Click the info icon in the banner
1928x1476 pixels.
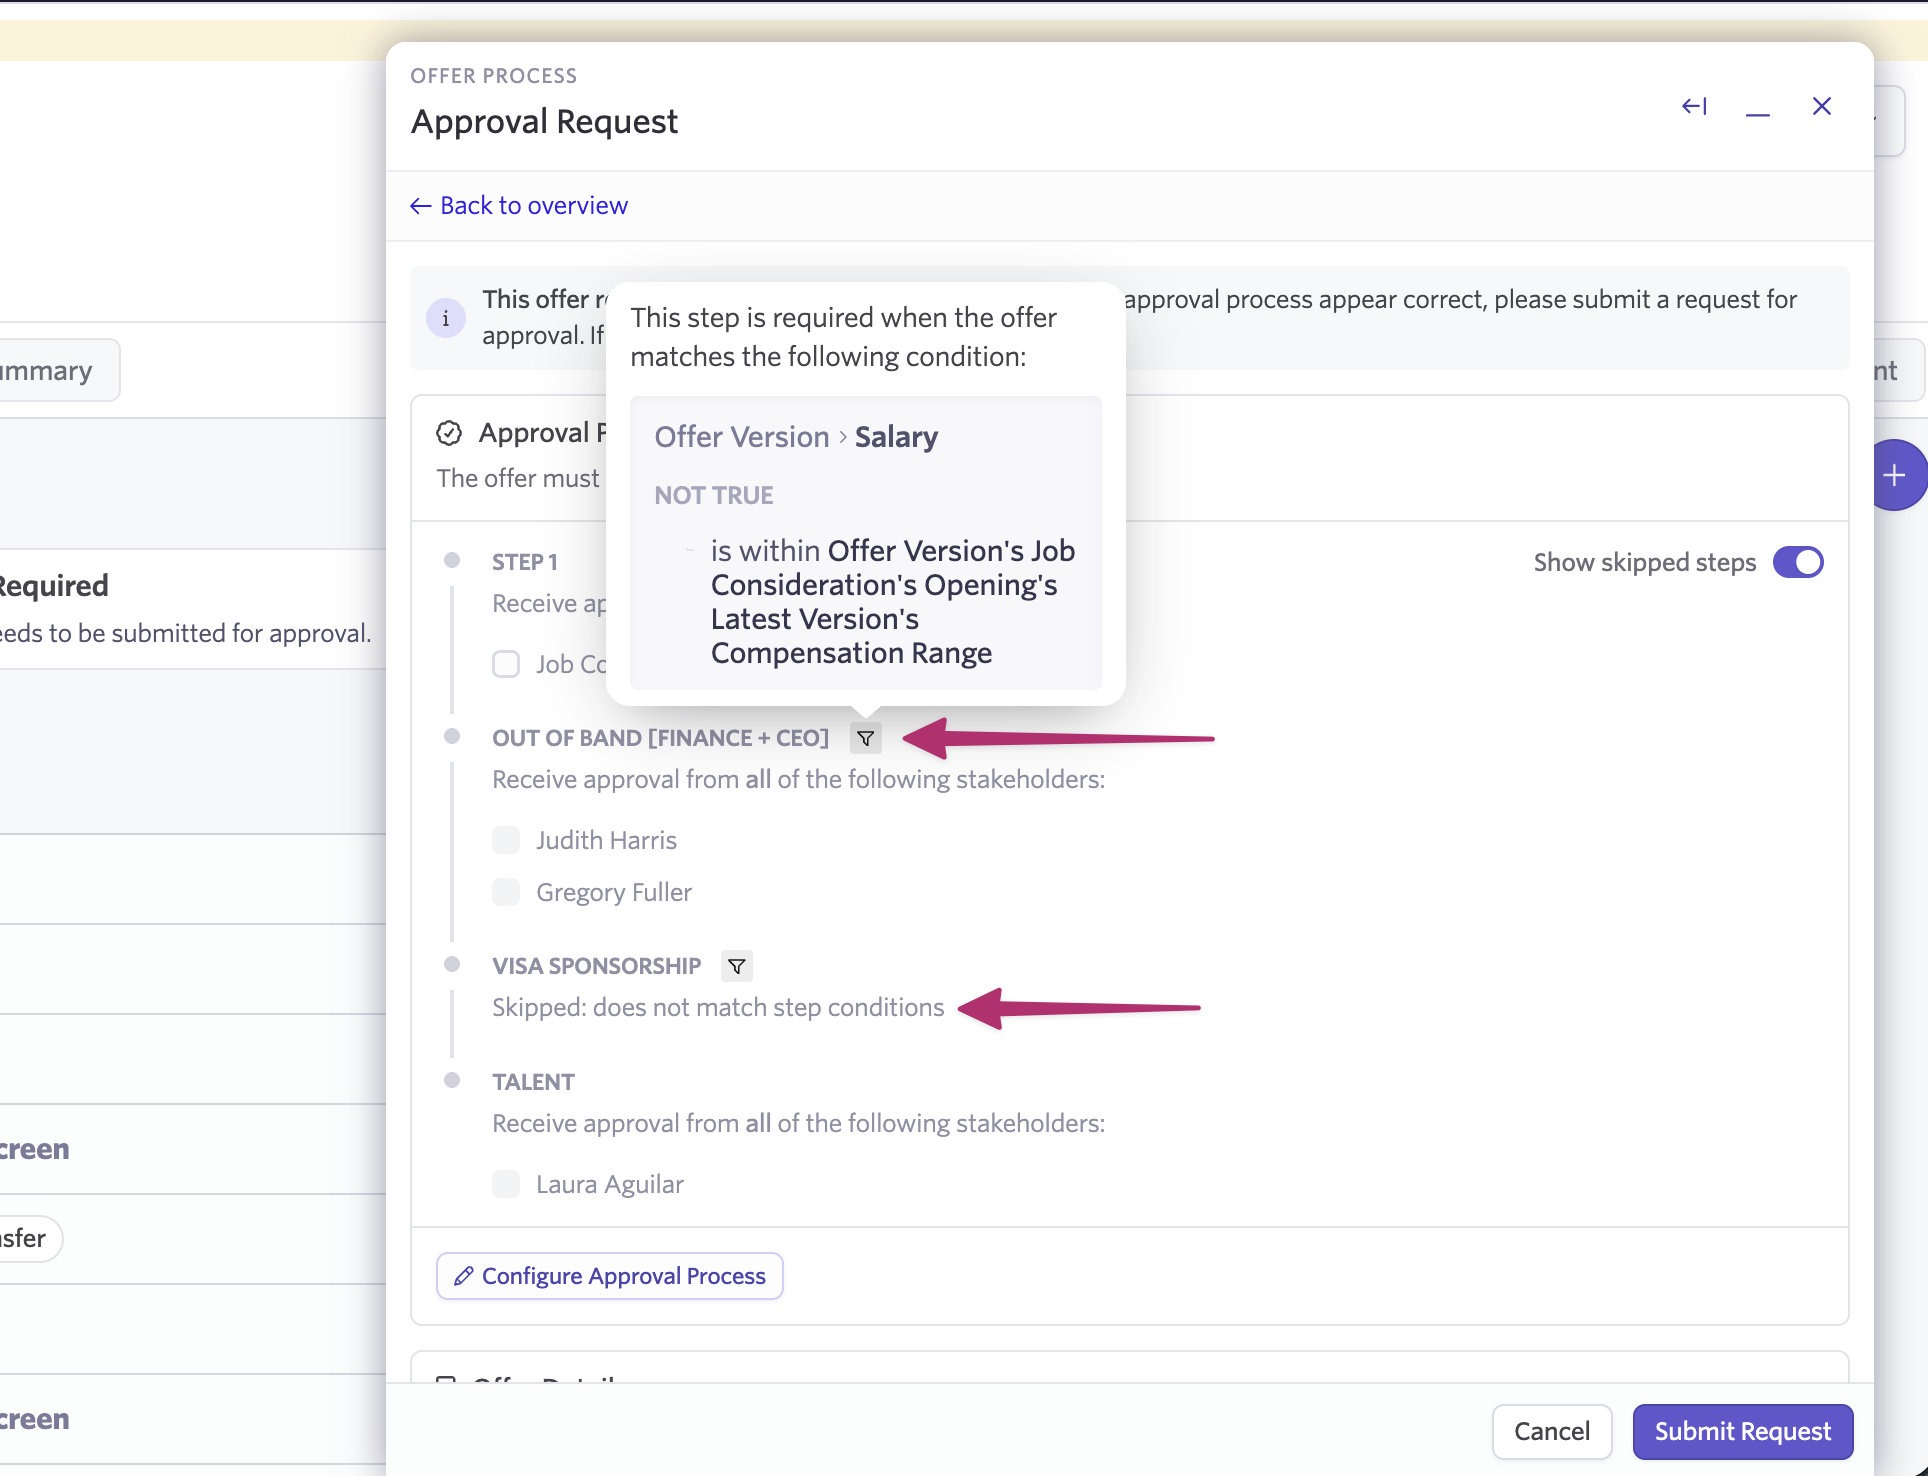(x=446, y=318)
